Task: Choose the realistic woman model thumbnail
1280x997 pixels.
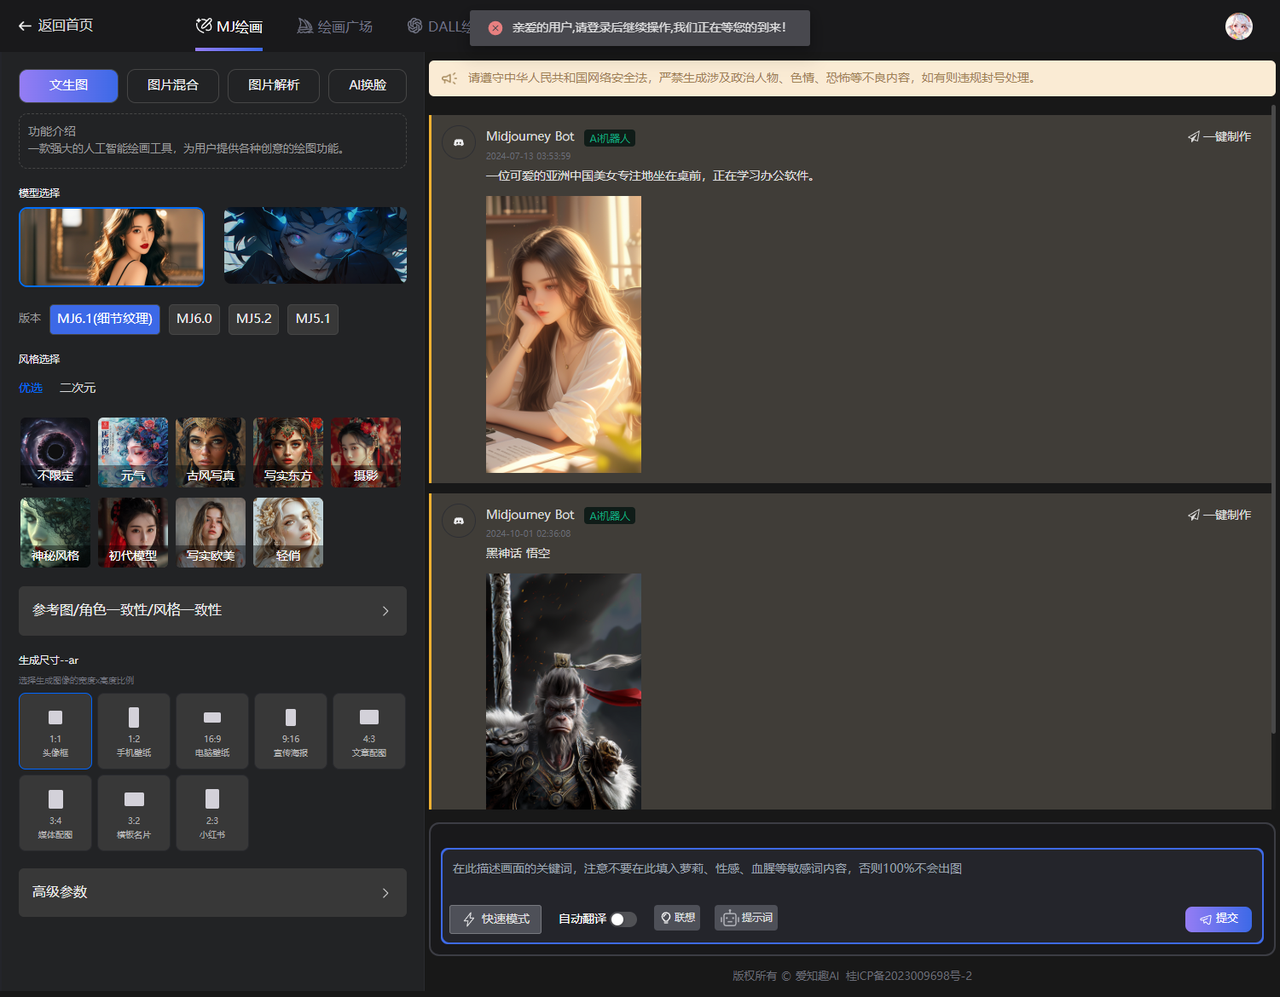Action: pos(112,246)
